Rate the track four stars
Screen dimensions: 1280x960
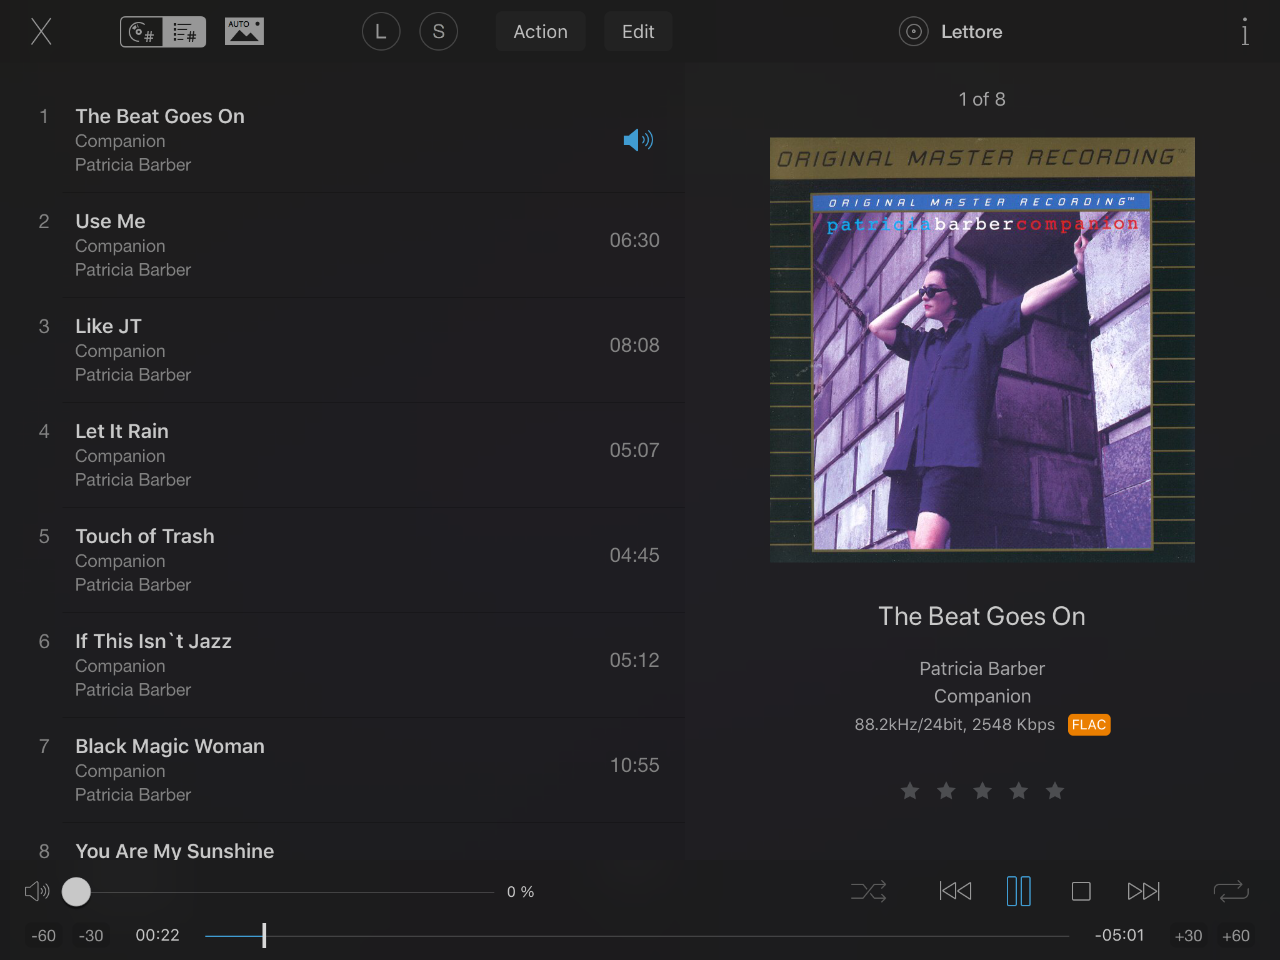(1019, 791)
